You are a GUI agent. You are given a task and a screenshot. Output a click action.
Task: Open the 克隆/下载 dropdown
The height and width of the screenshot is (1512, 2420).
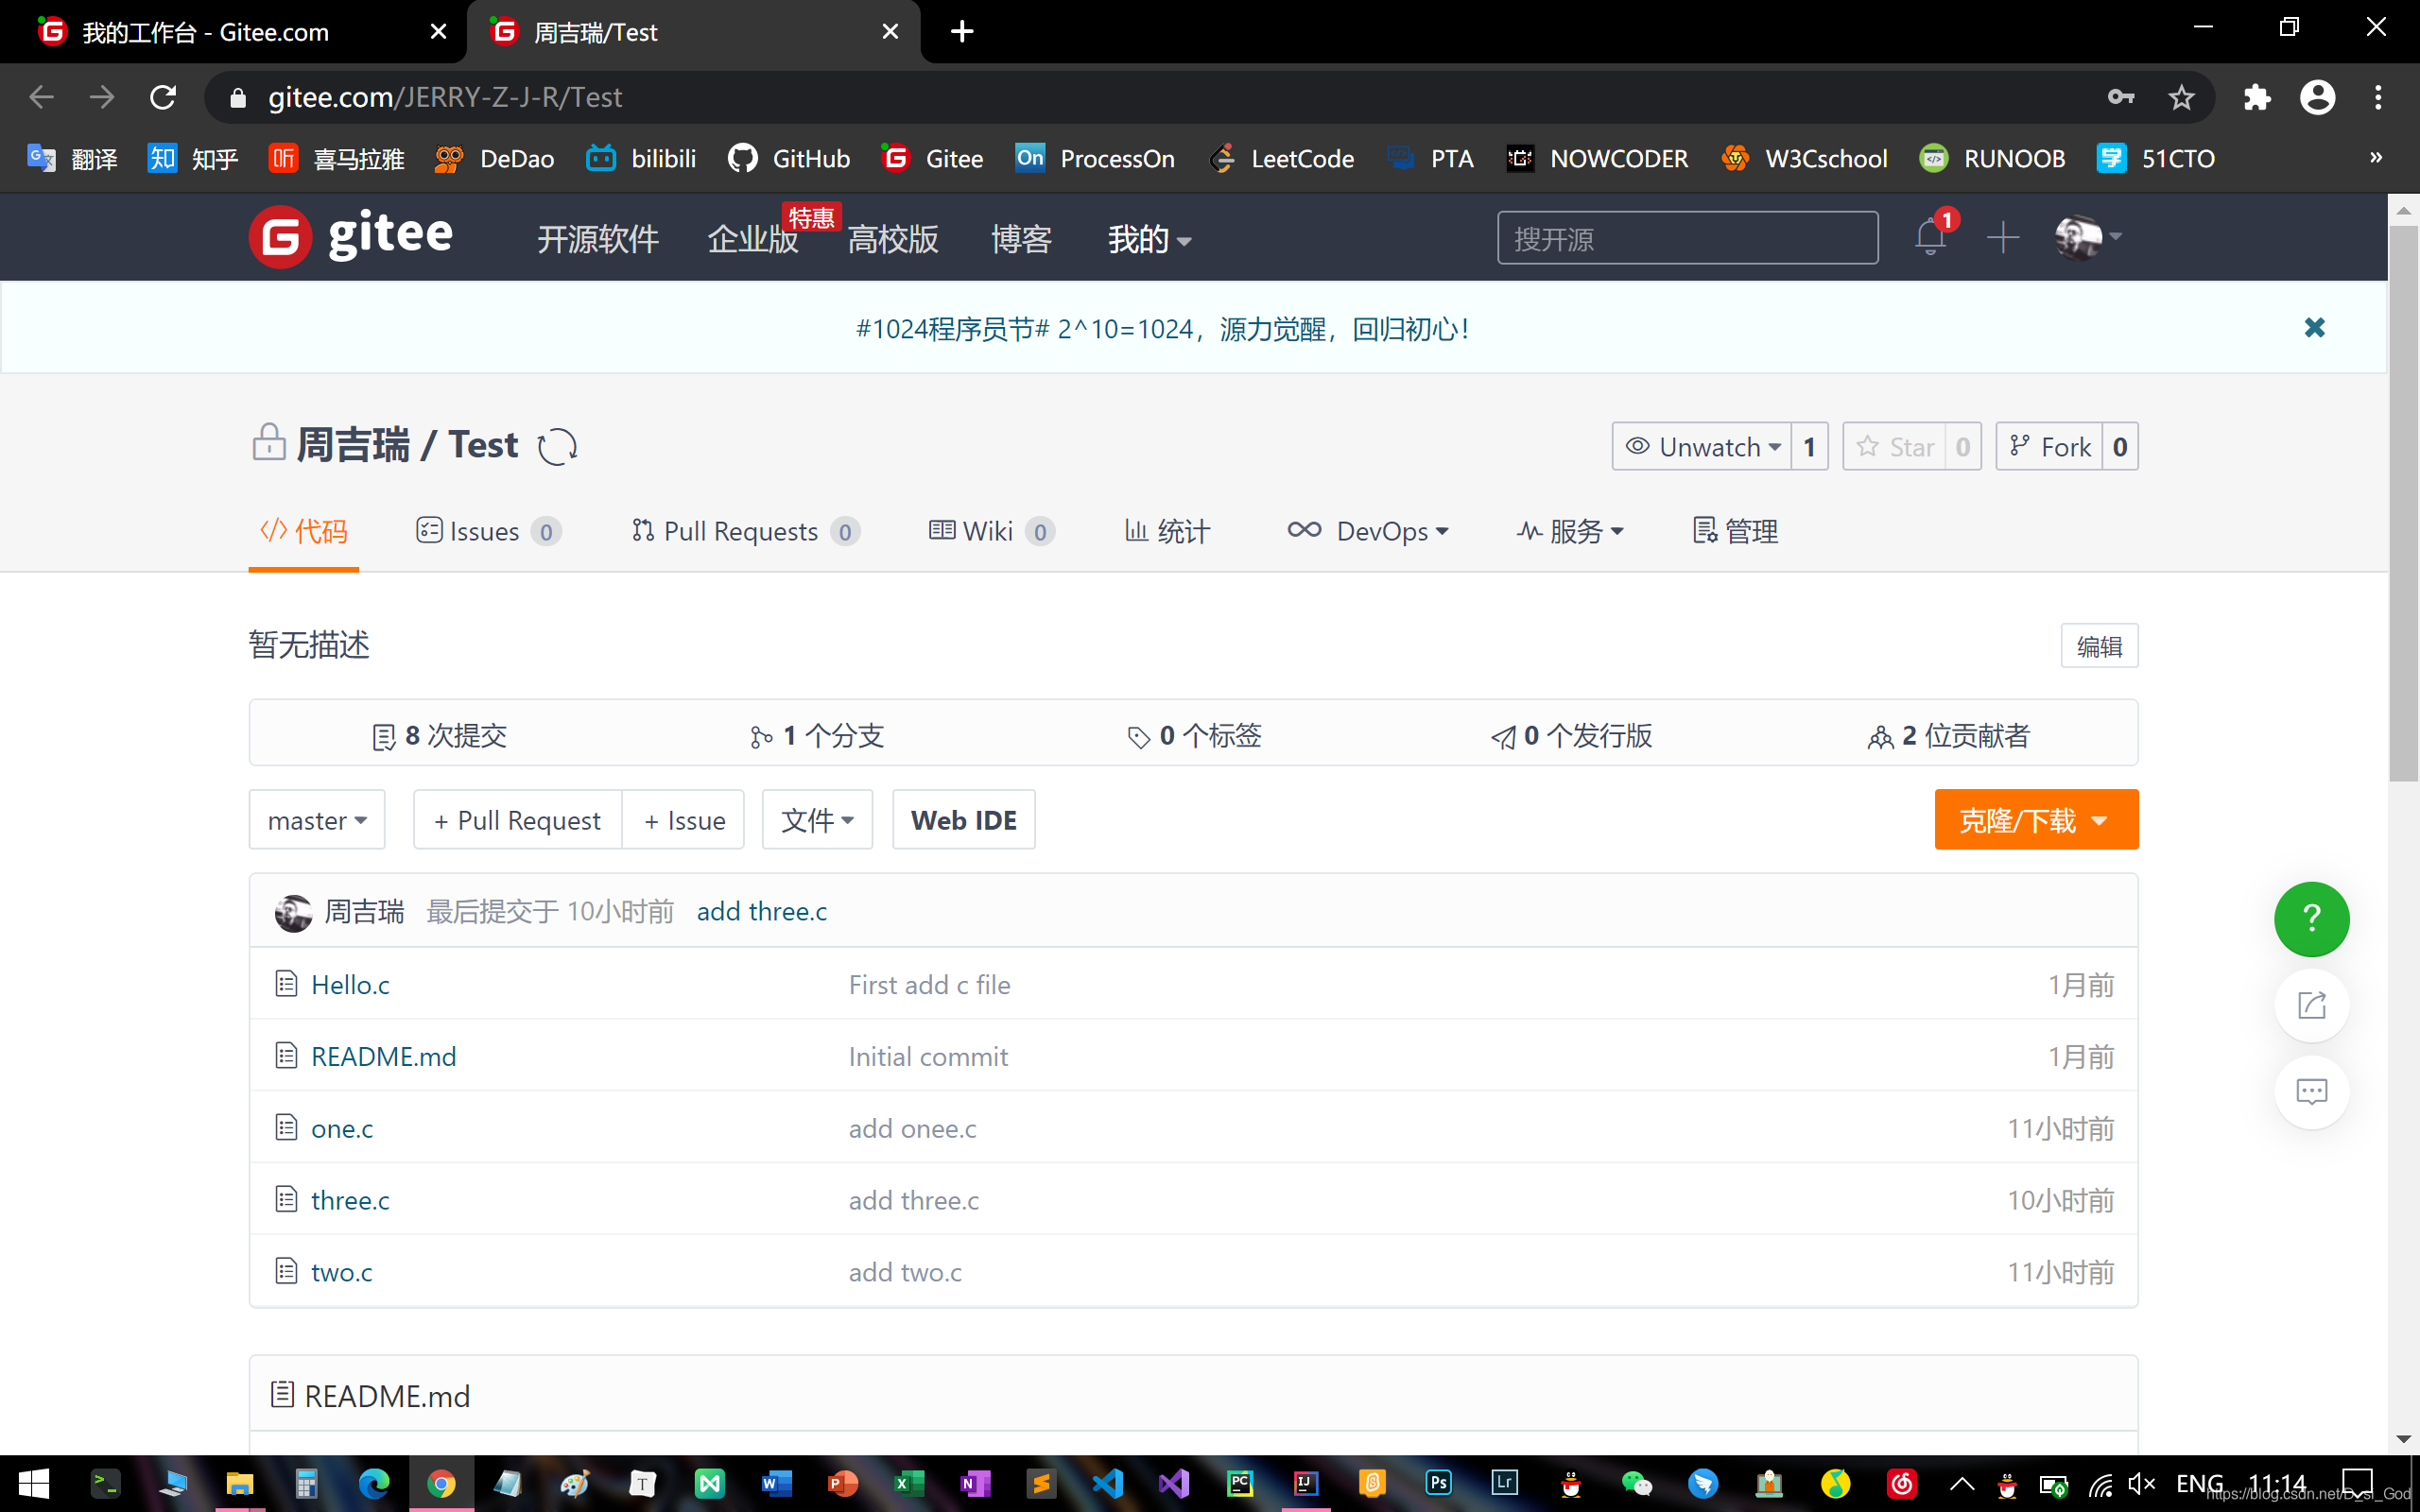point(2035,820)
